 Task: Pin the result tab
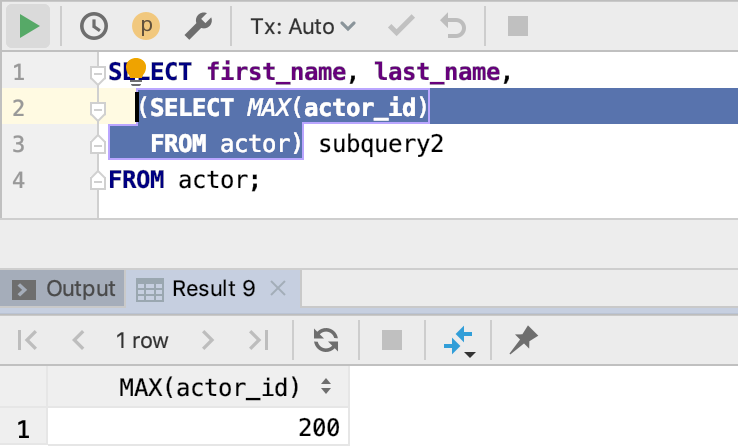click(x=521, y=340)
